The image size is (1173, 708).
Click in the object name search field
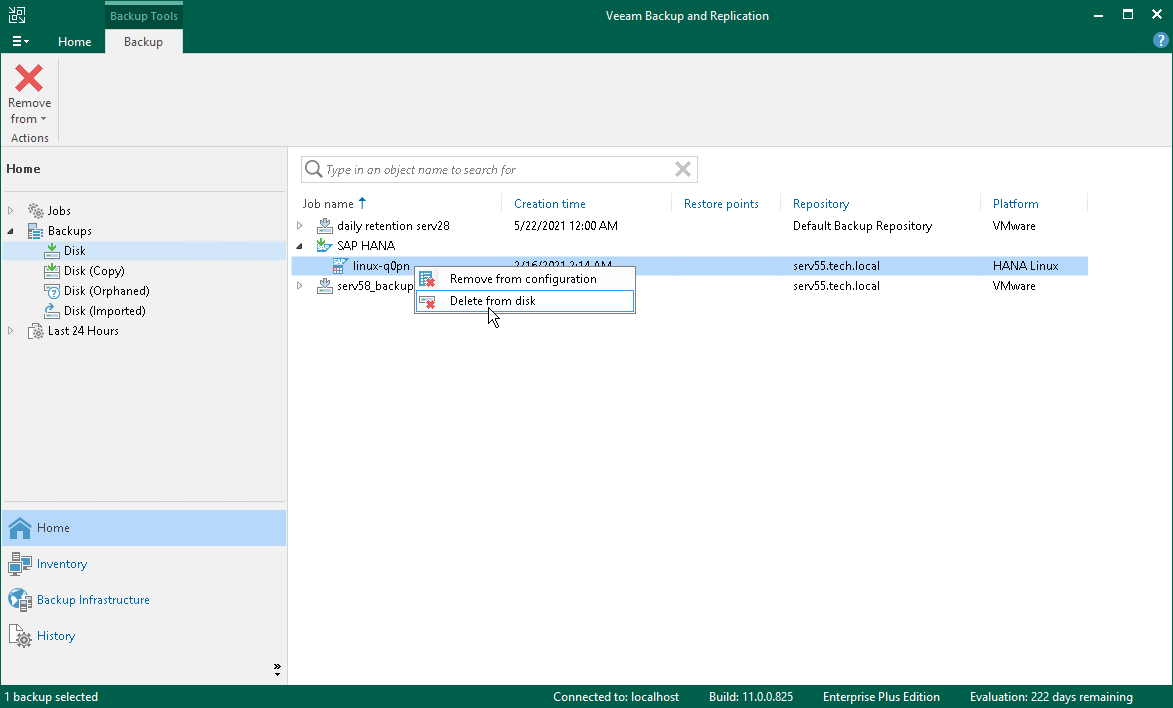(497, 170)
